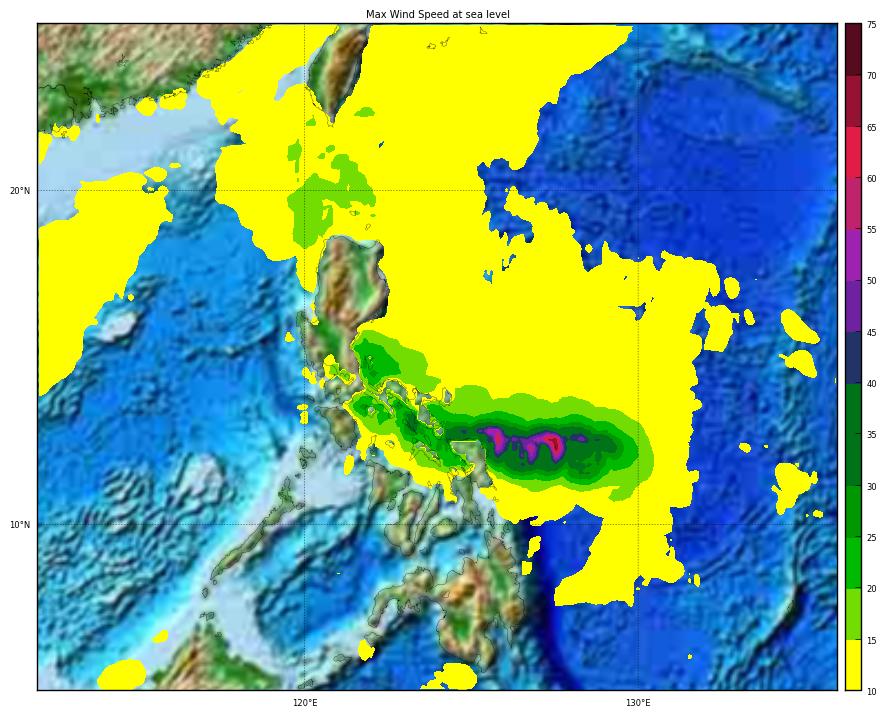
Task: Click the magenta 55-60 colorbar segment
Action: (852, 203)
